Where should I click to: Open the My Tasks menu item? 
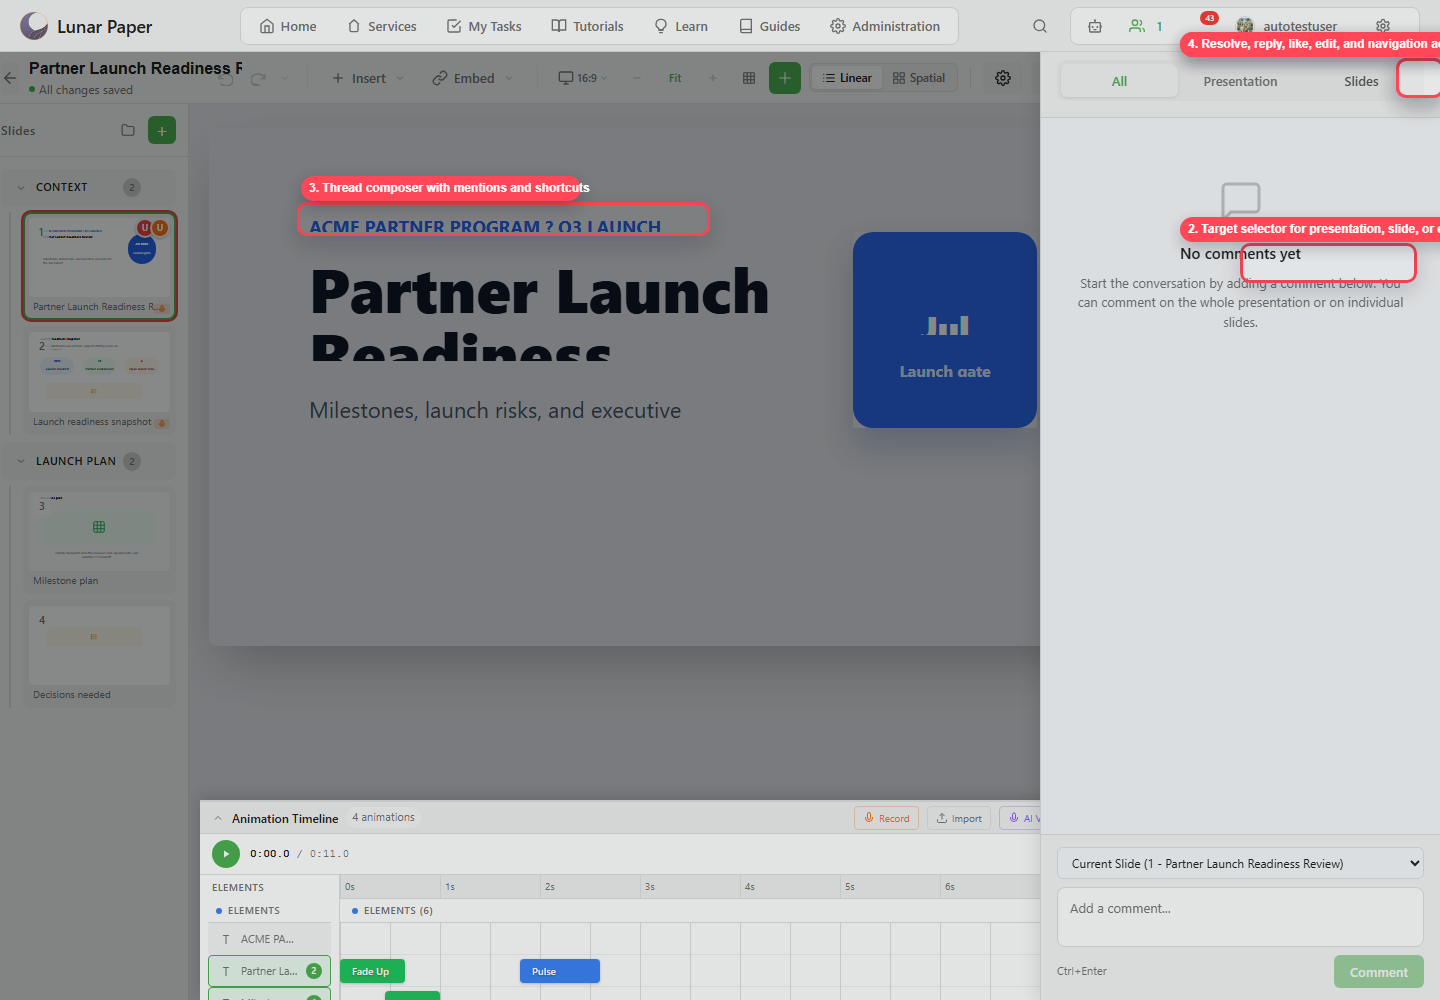pyautogui.click(x=484, y=26)
